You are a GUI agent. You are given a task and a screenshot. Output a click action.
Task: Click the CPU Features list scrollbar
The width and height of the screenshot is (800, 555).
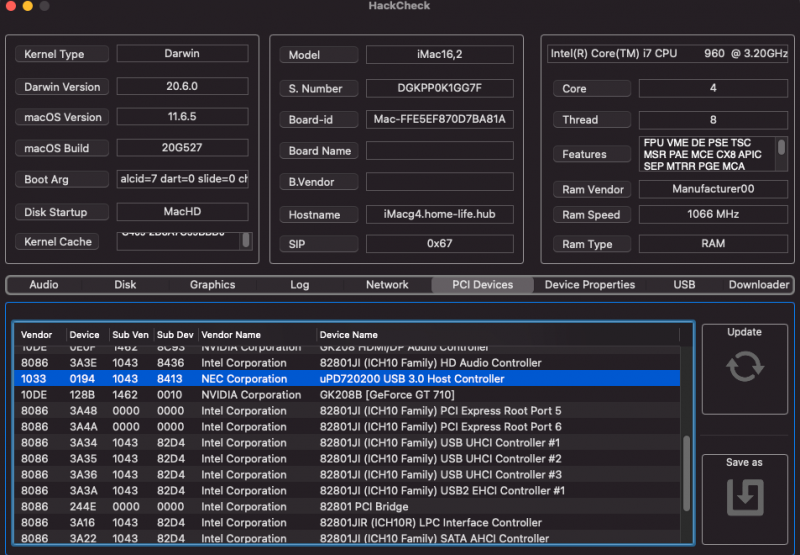point(781,149)
